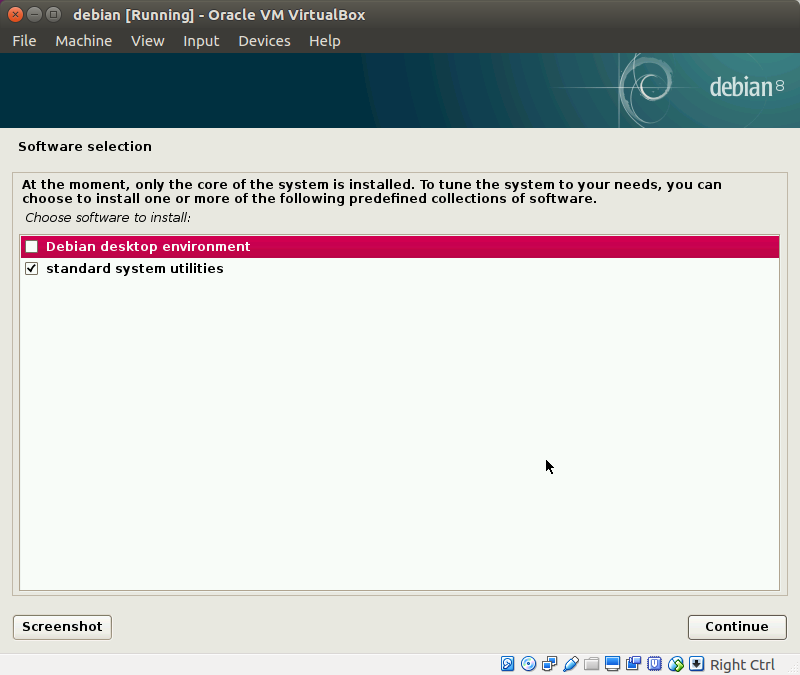Click the shared folders status icon

591,664
